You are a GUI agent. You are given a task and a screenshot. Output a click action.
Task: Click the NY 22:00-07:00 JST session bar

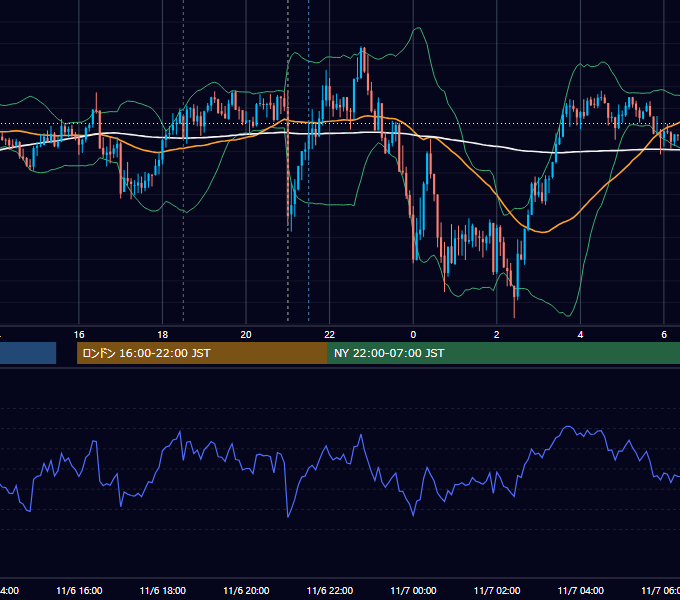click(x=503, y=353)
